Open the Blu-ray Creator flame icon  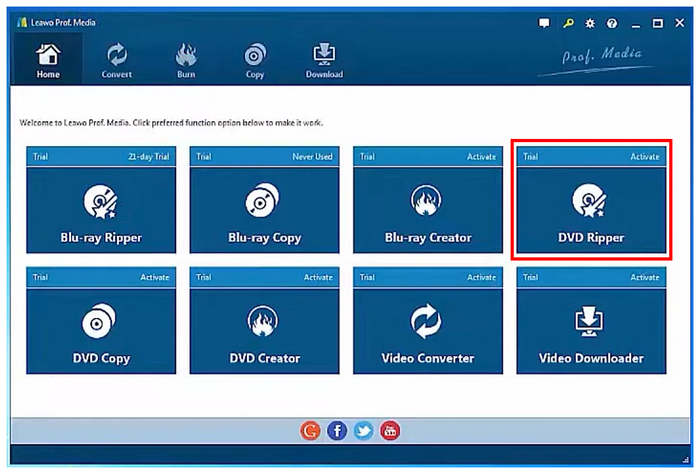pyautogui.click(x=426, y=200)
